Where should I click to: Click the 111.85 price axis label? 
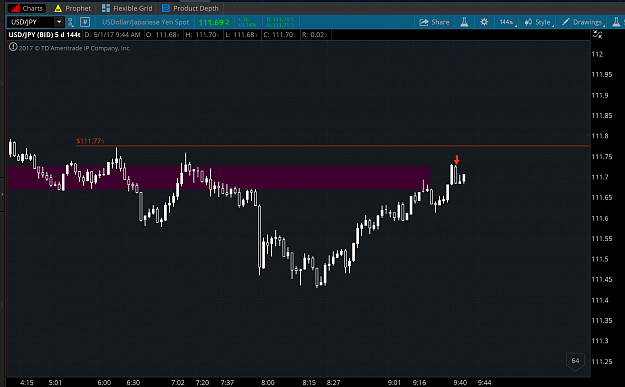tap(602, 116)
